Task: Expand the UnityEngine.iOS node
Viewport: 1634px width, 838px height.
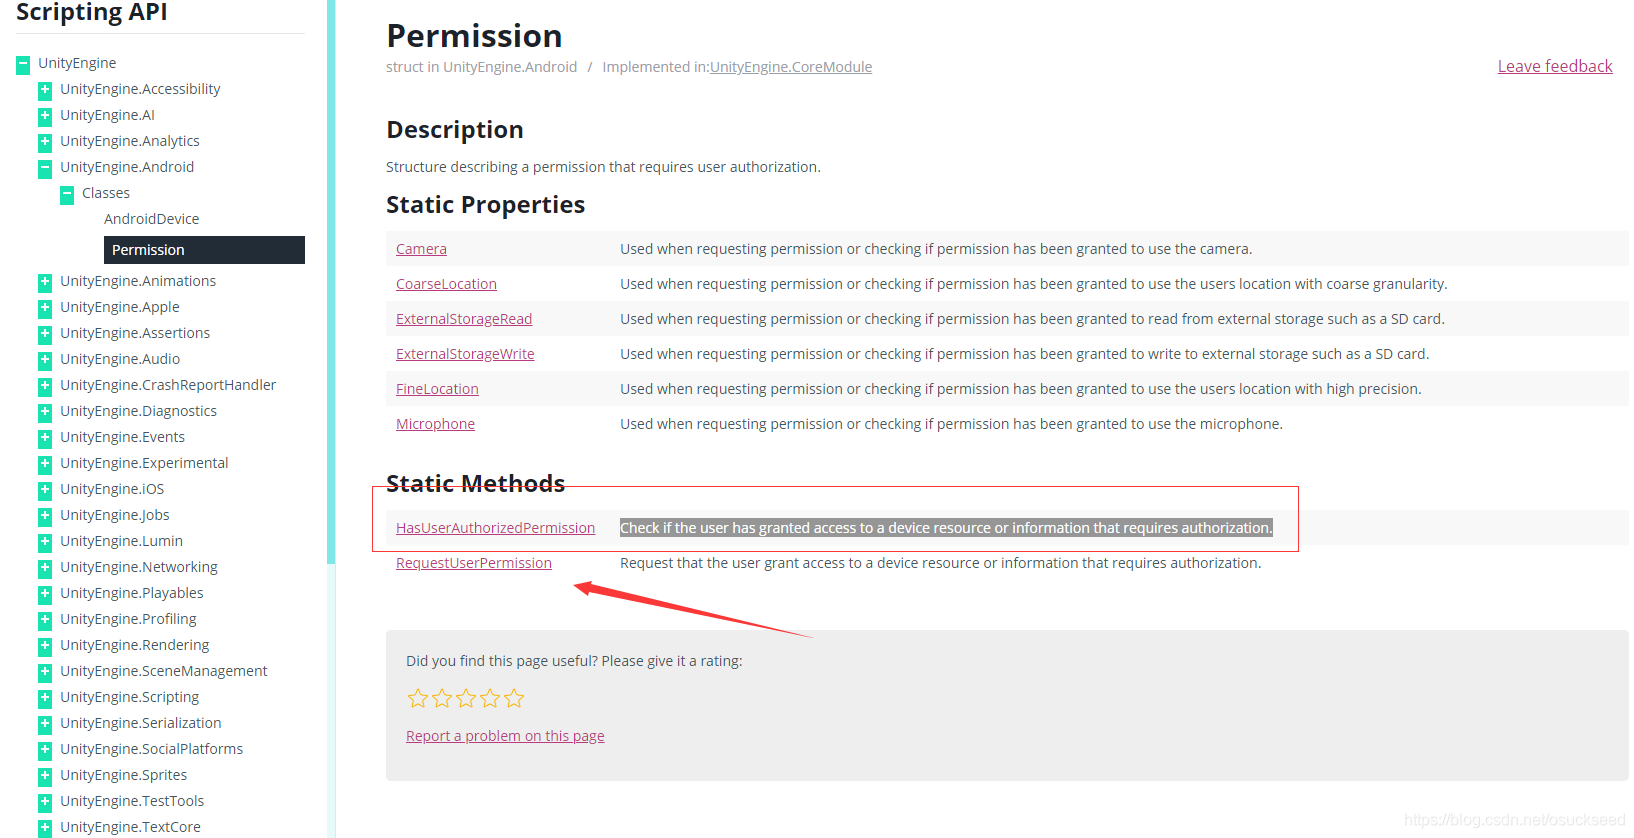Action: coord(45,490)
